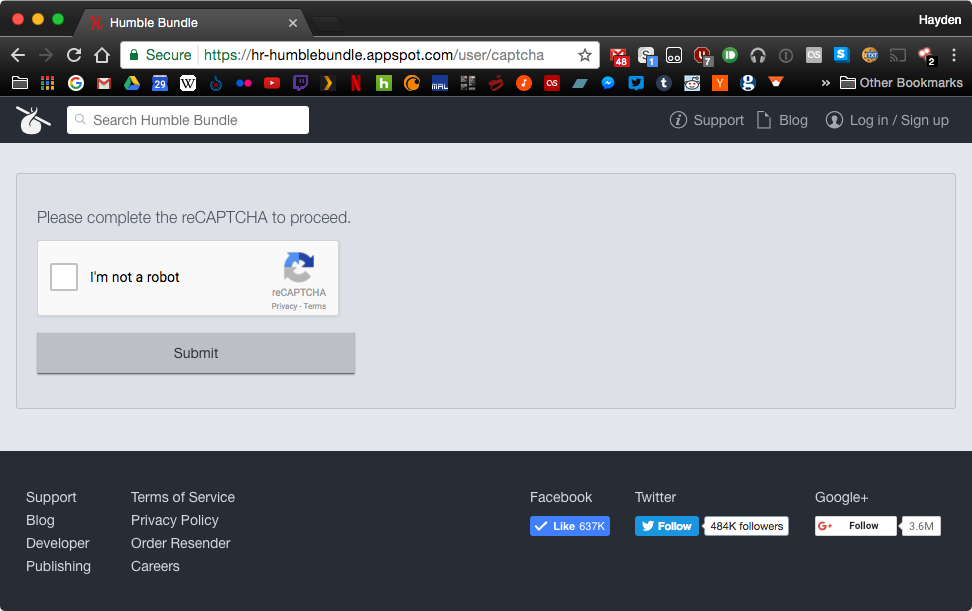The image size is (972, 611).
Task: Click inside the Search Humble Bundle field
Action: pyautogui.click(x=187, y=119)
